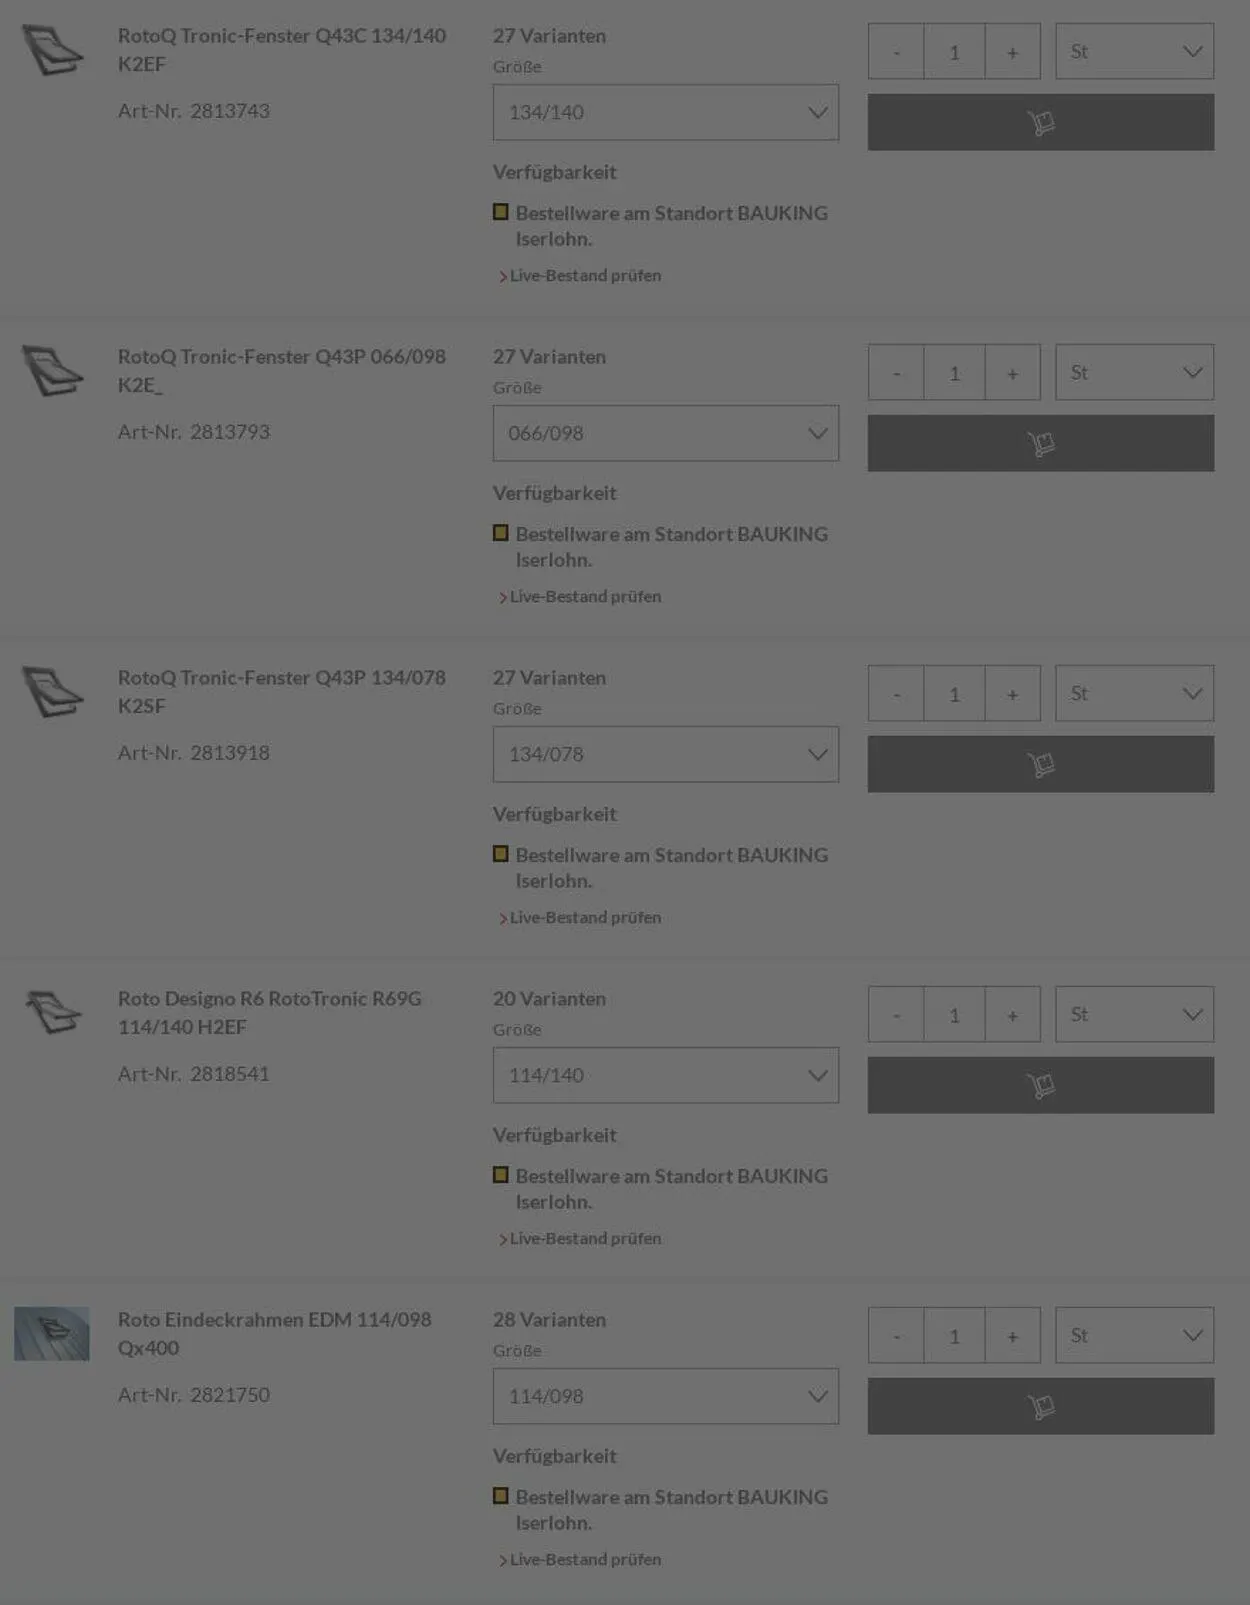Add Roto Eindeckrahmen EDM to cart
The height and width of the screenshot is (1605, 1250).
1040,1406
